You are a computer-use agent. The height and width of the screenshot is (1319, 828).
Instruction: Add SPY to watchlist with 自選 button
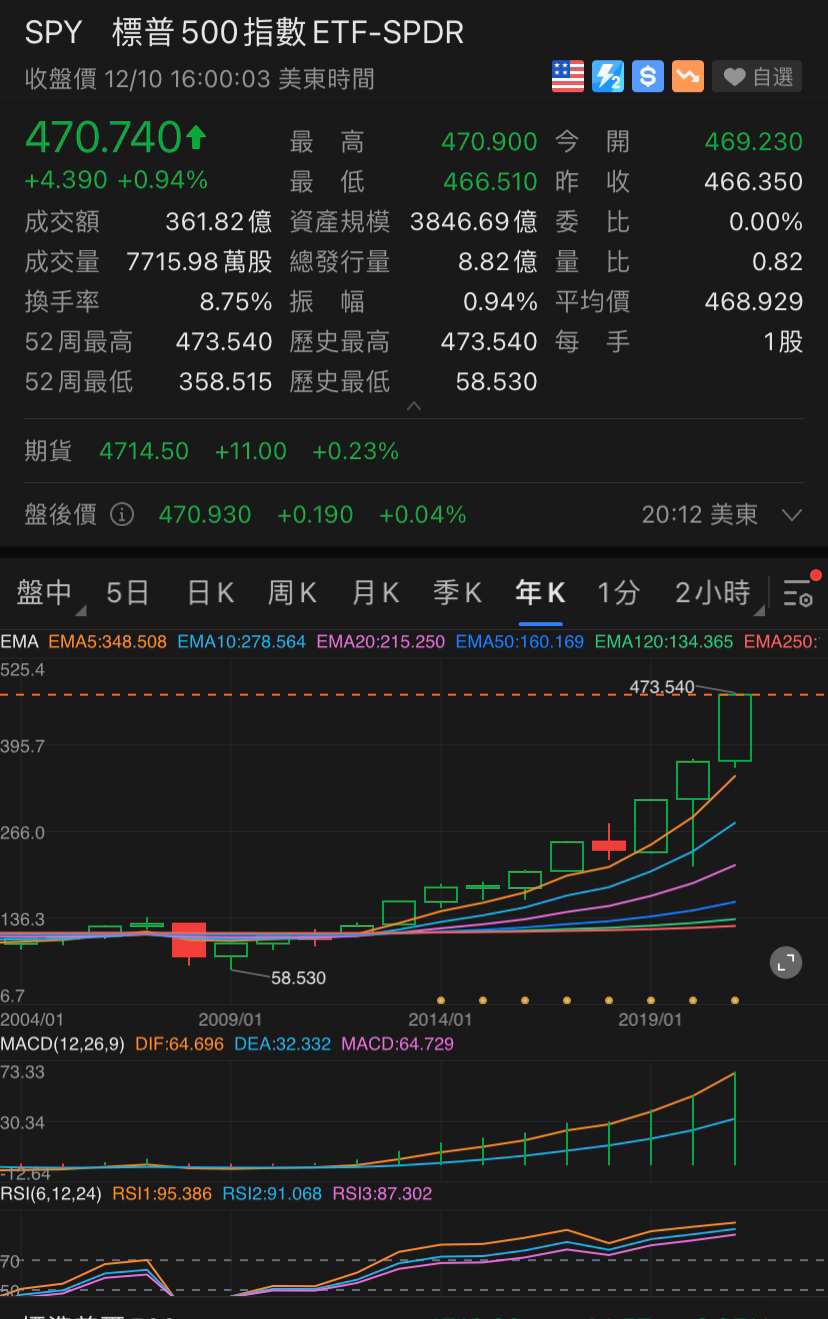click(x=758, y=77)
